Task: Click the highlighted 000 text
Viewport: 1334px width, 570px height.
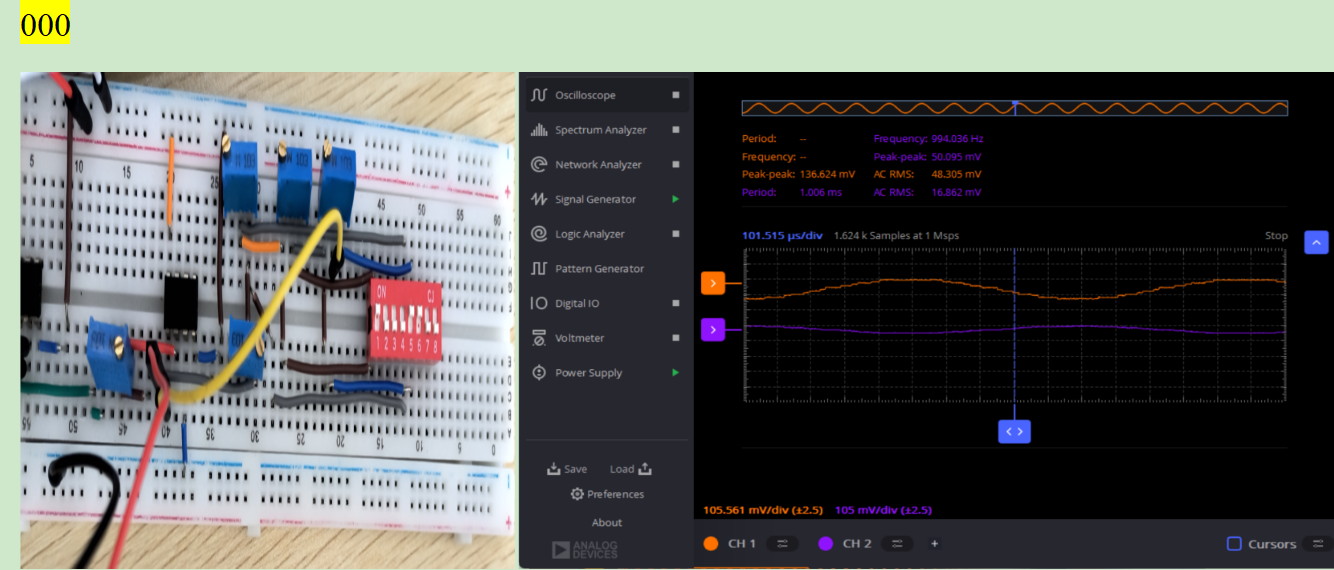Action: coord(45,25)
